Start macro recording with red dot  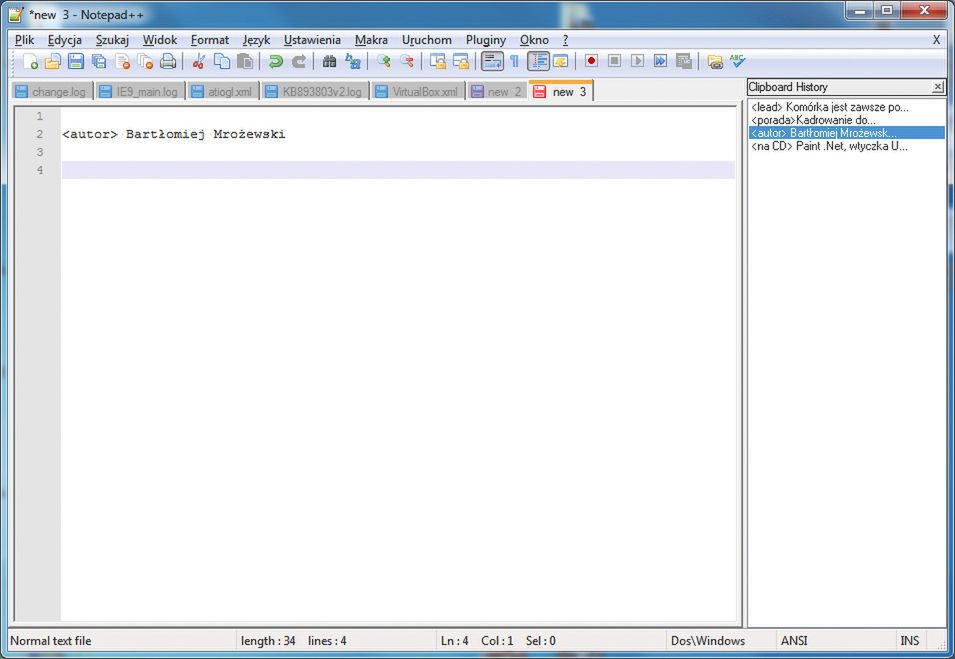point(591,61)
